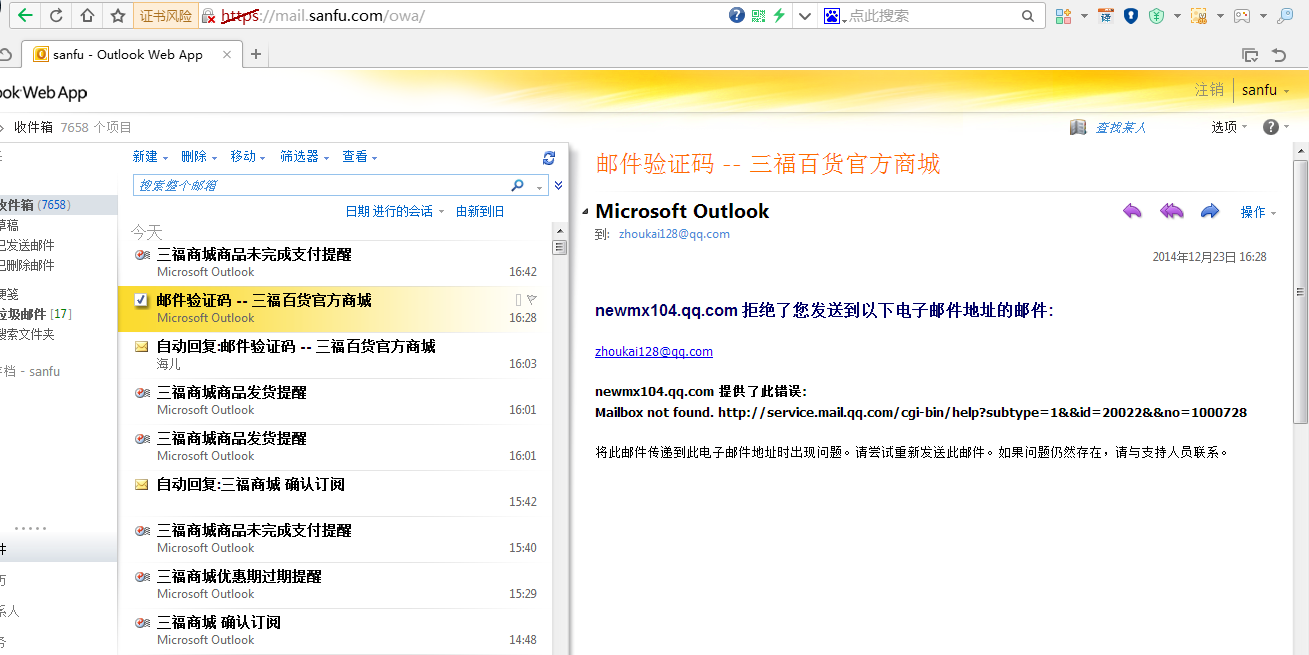Open the tab list window icon
Screen dimensions: 1309x655
[1249, 55]
